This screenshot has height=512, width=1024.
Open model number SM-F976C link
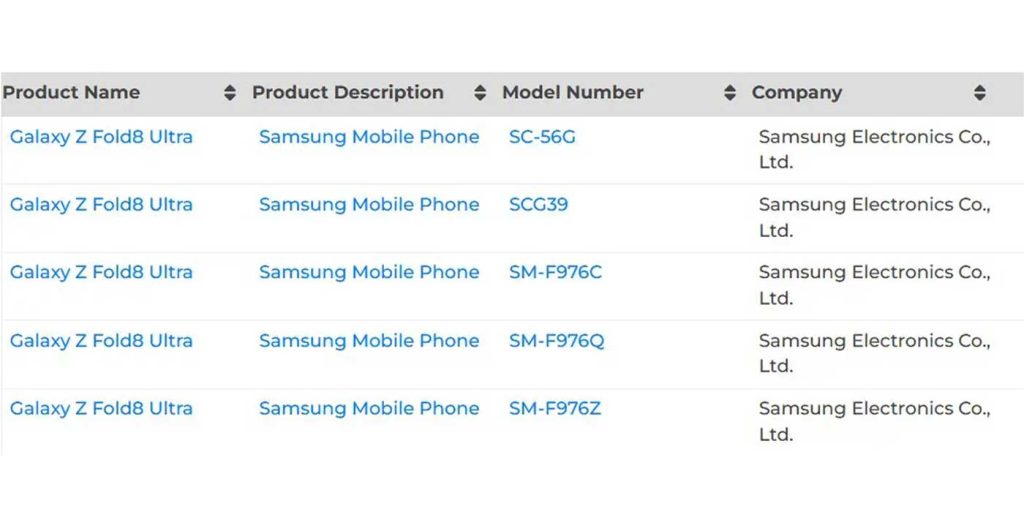[555, 272]
